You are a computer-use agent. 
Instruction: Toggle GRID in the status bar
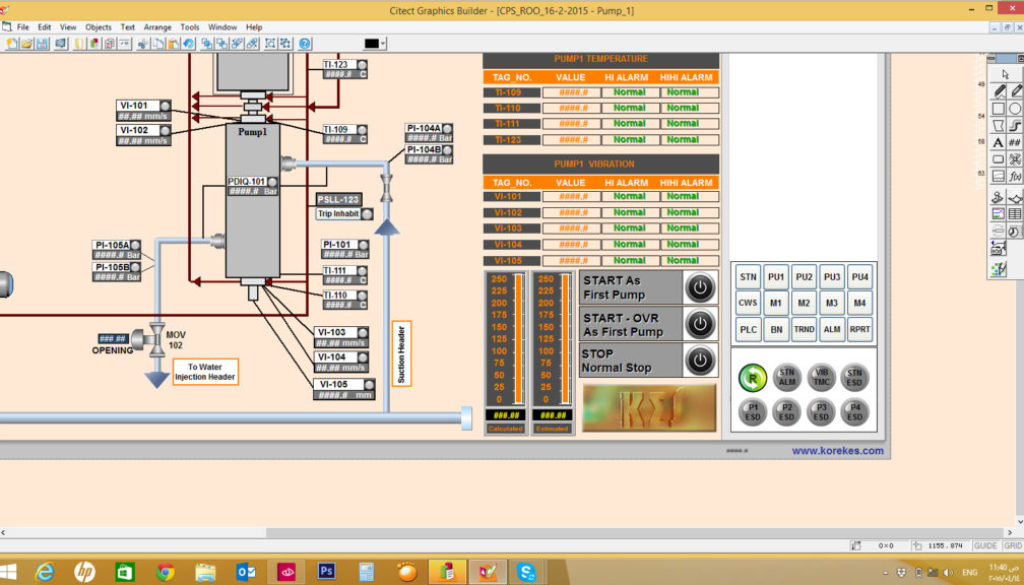coord(1013,546)
